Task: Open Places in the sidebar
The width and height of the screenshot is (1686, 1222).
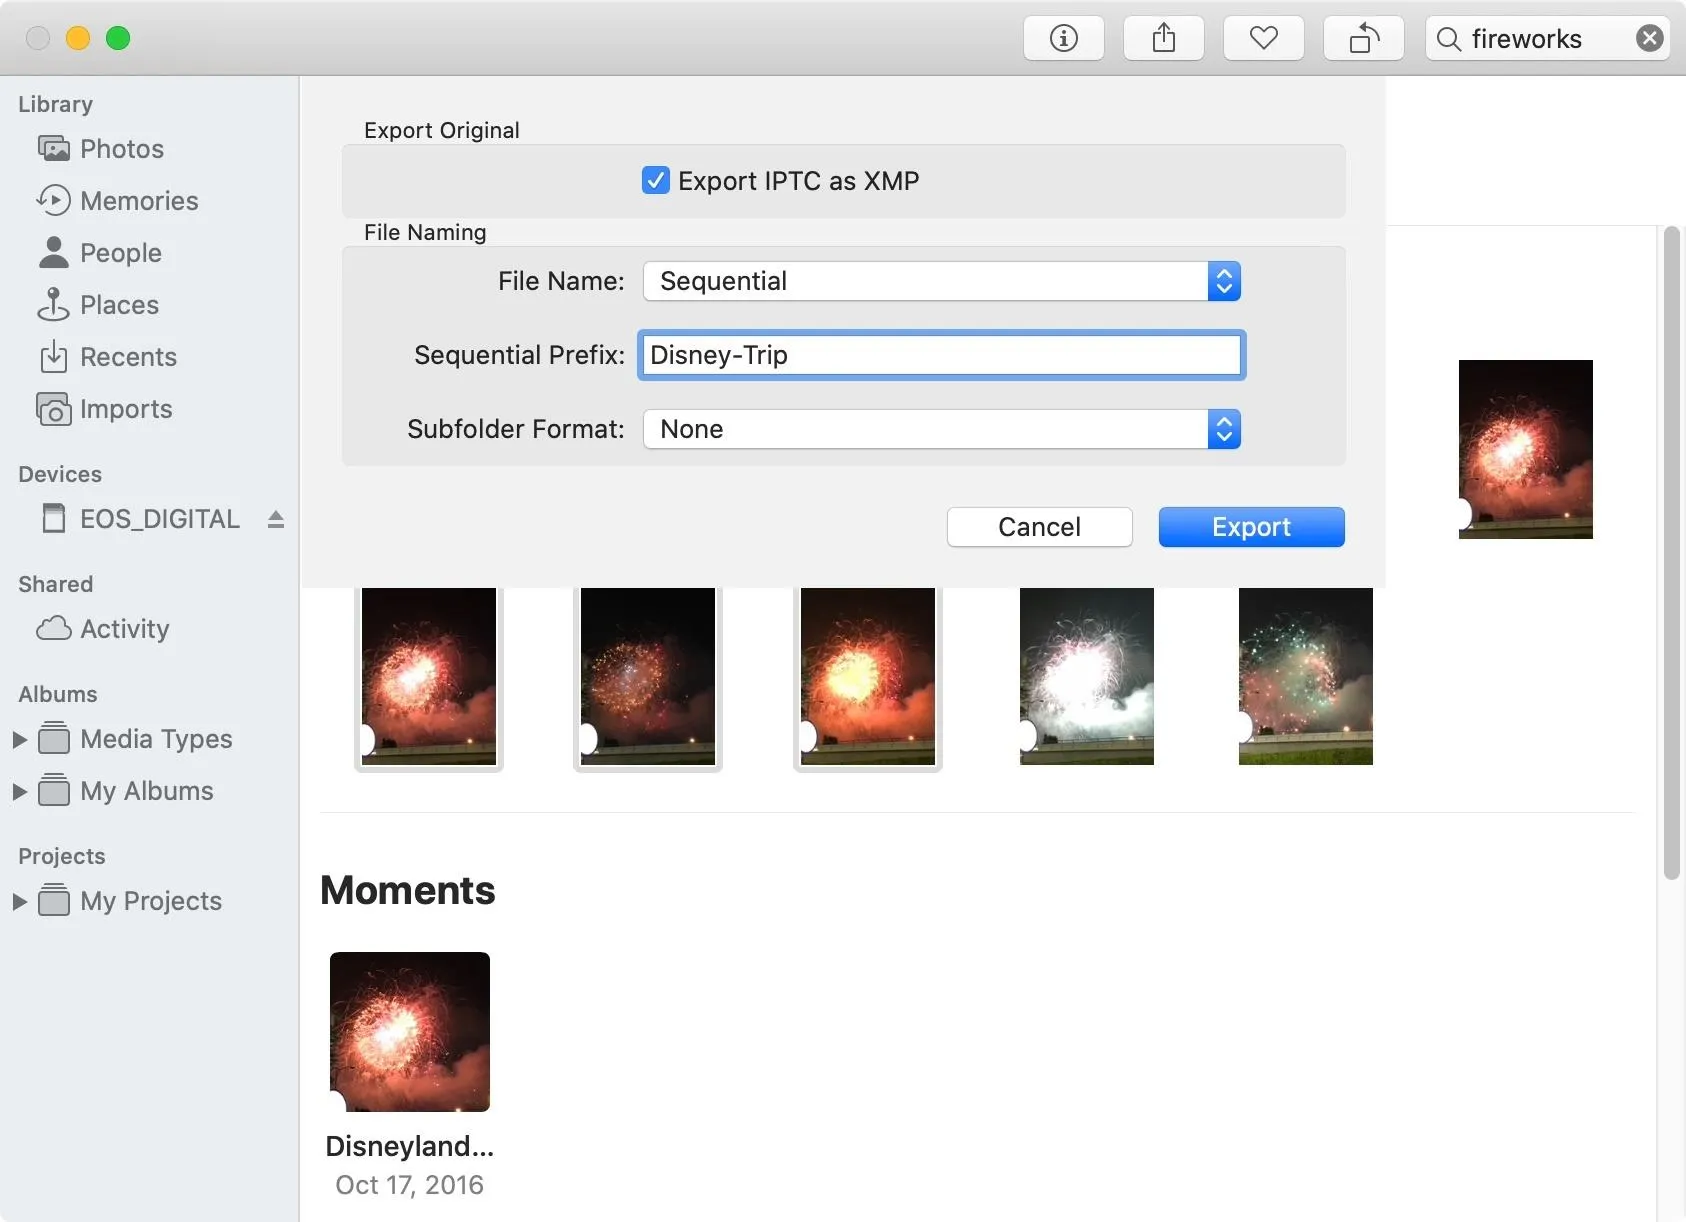Action: (120, 305)
